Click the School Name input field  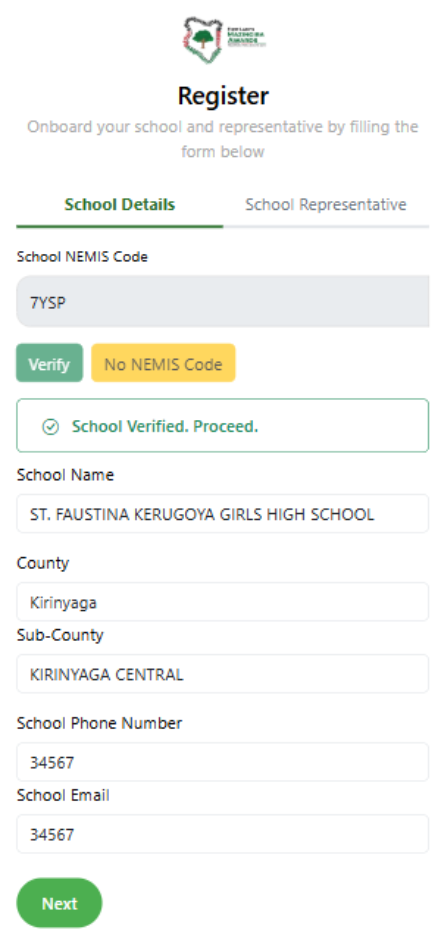point(223,513)
